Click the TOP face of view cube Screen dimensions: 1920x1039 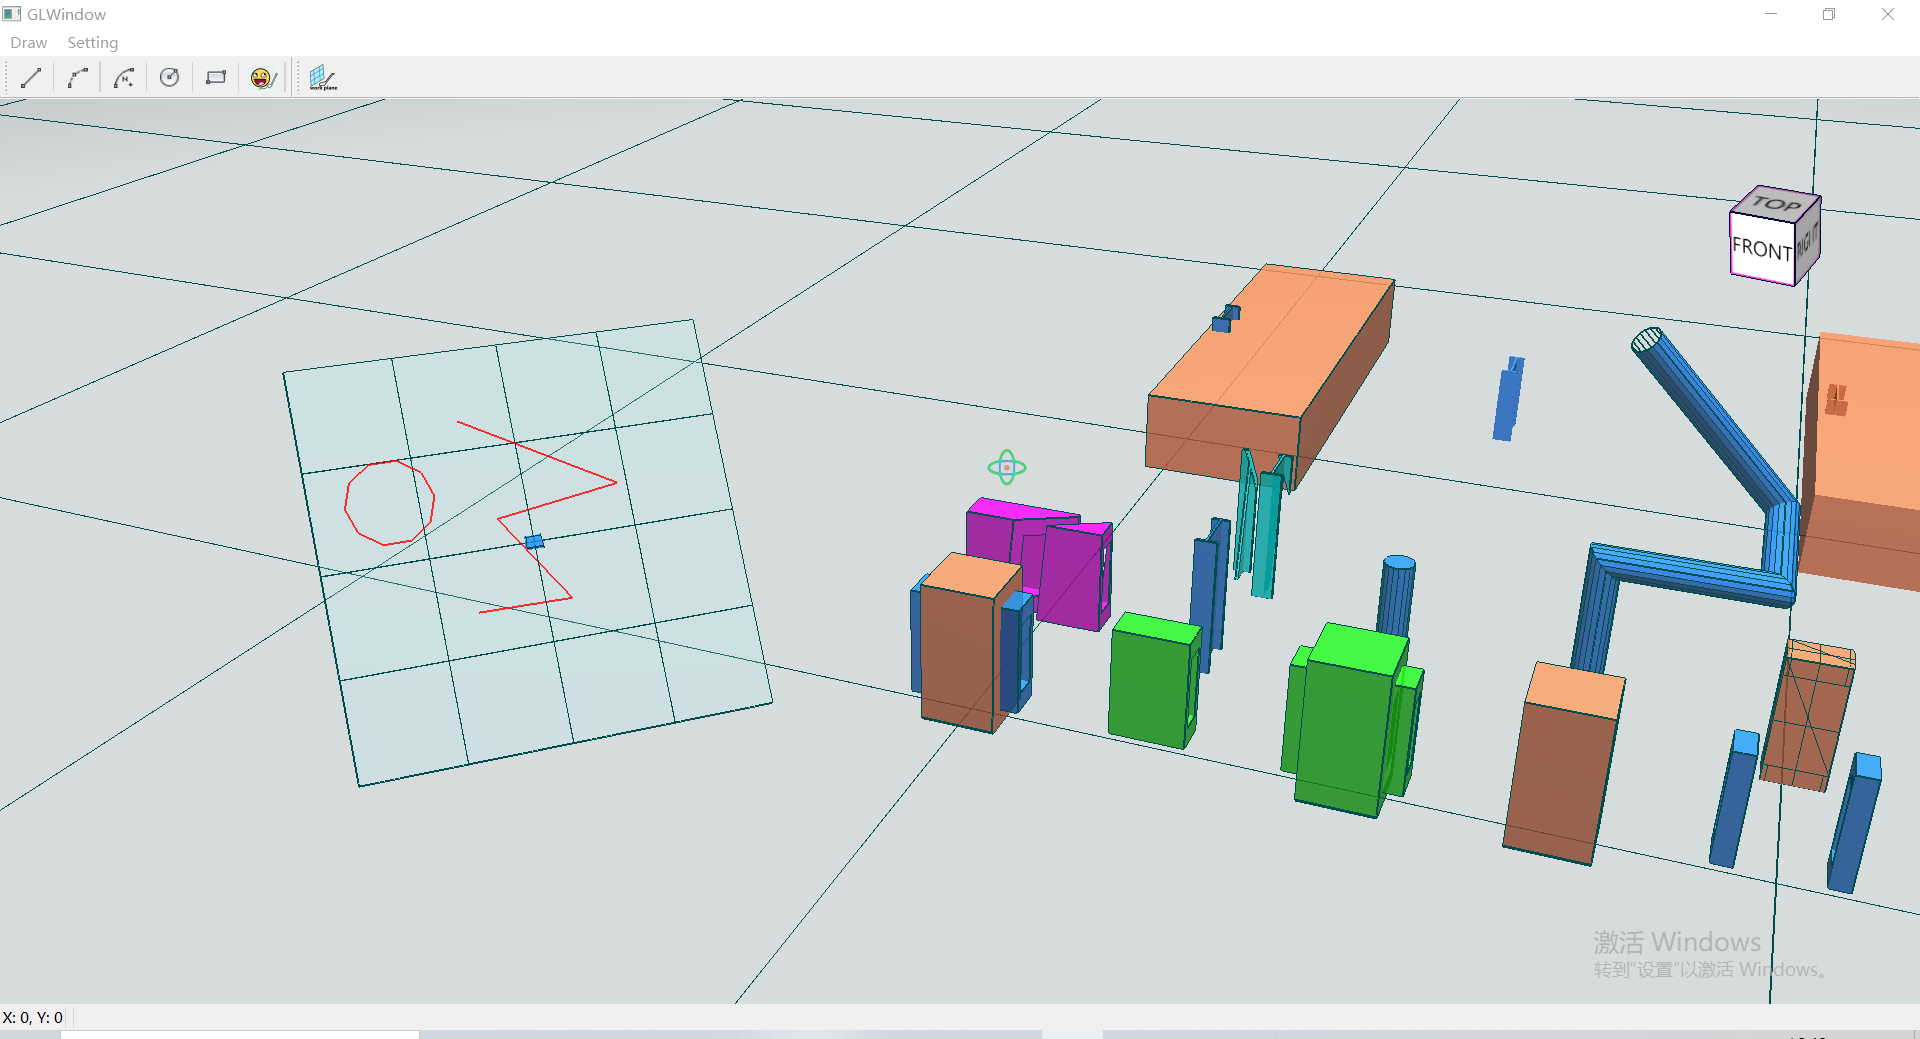[x=1777, y=203]
